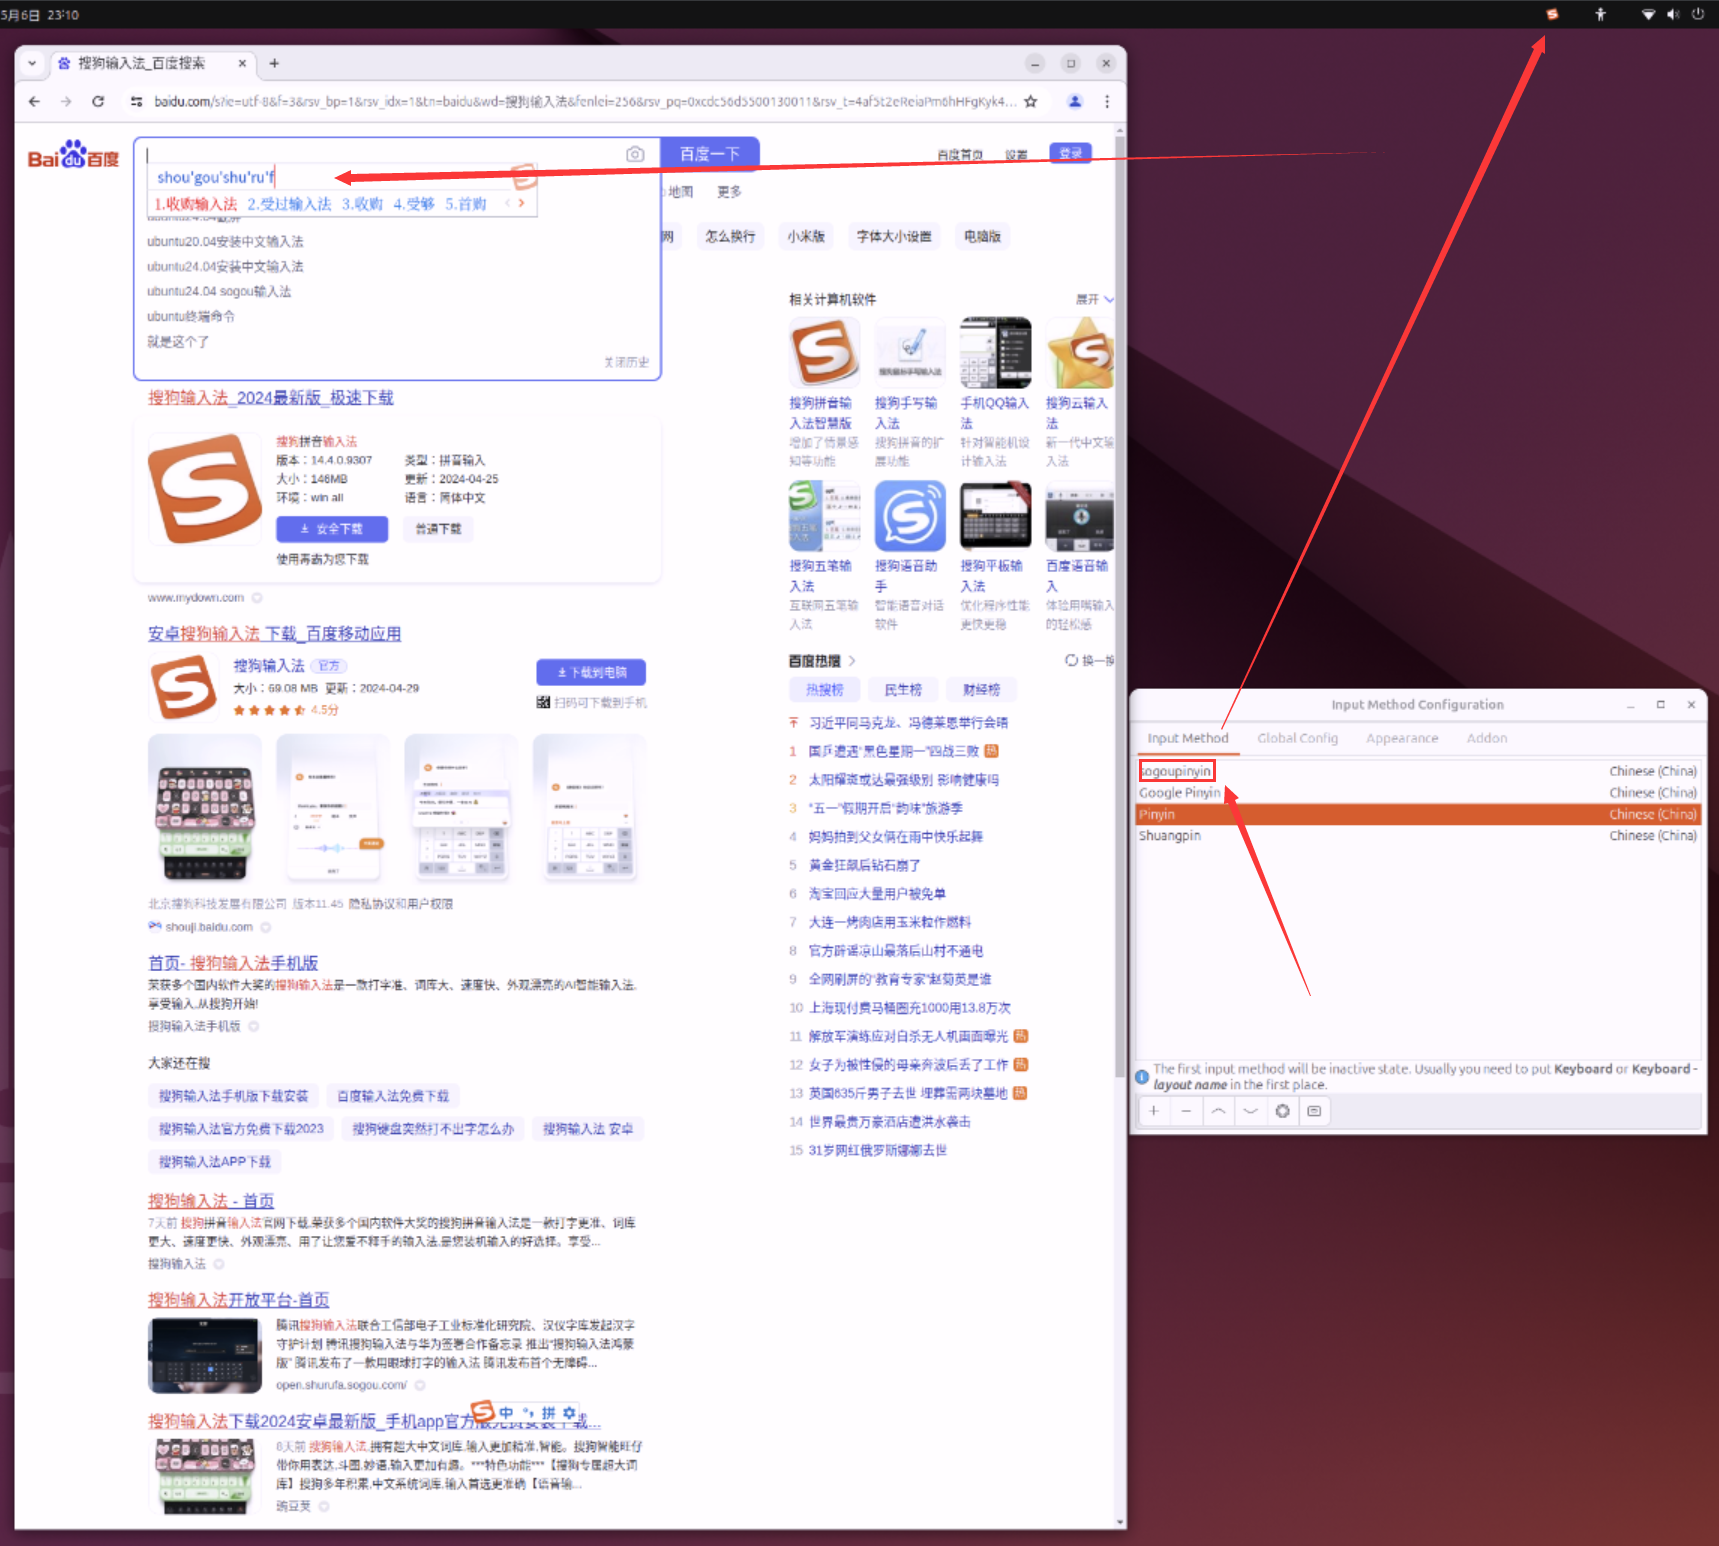Screen dimensions: 1719x1546
Task: Click 搜狗五笔输入法 software icon
Action: pos(824,515)
